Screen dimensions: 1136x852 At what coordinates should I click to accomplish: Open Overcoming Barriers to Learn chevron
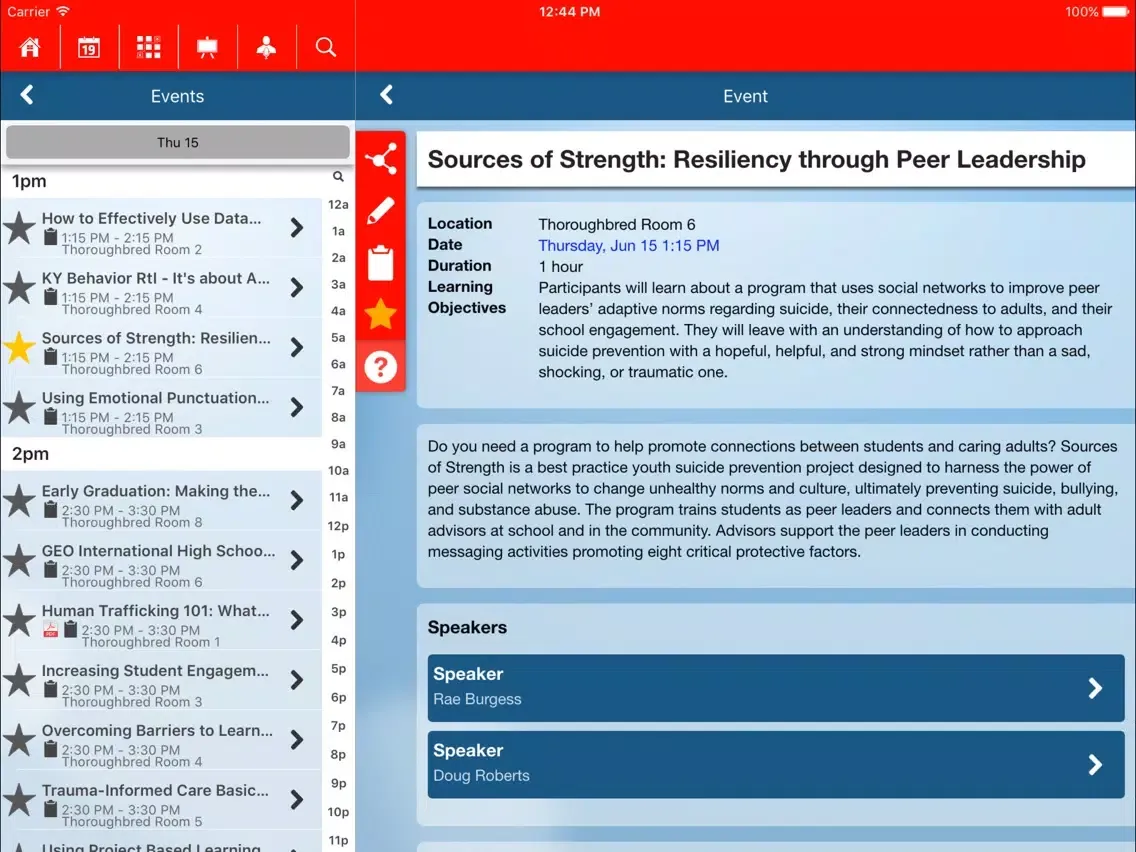[x=297, y=740]
